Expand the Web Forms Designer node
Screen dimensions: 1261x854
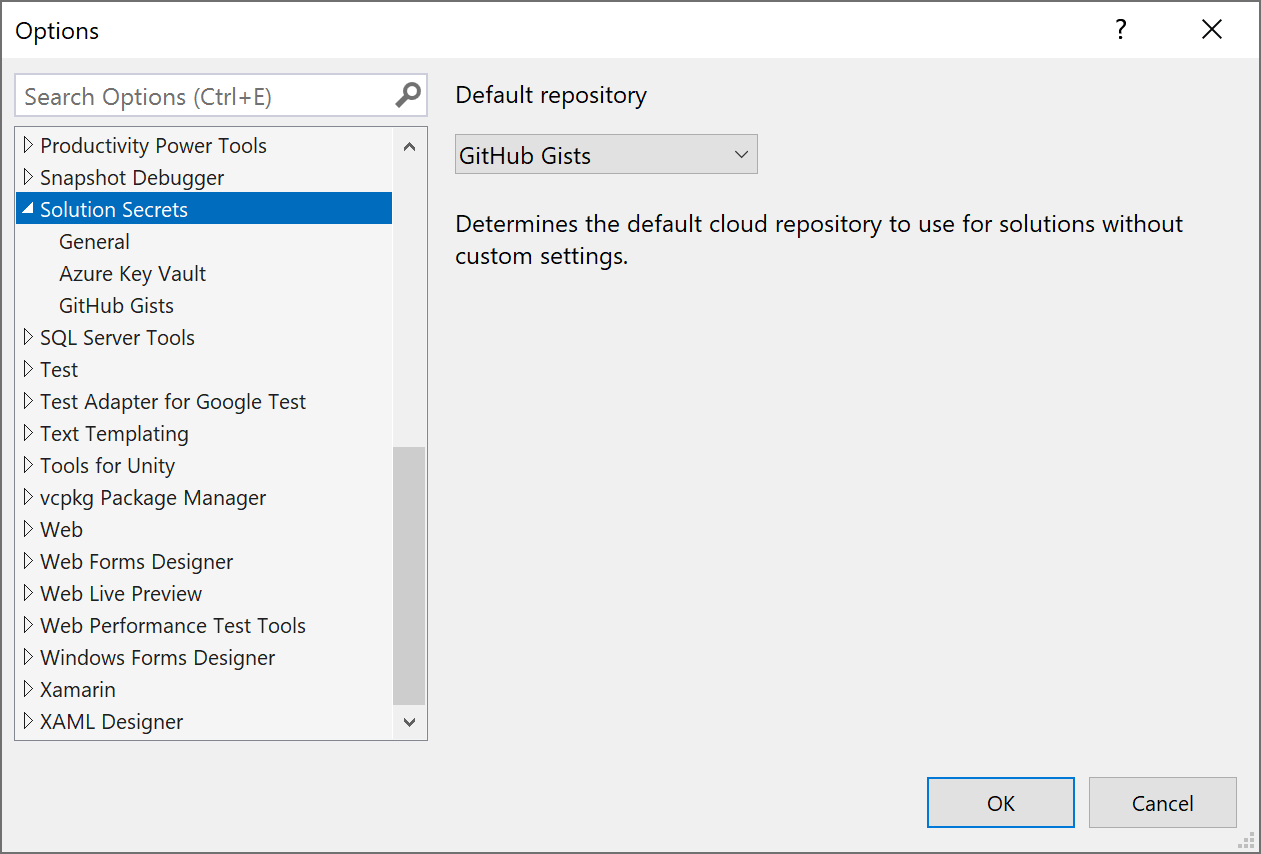(x=27, y=561)
